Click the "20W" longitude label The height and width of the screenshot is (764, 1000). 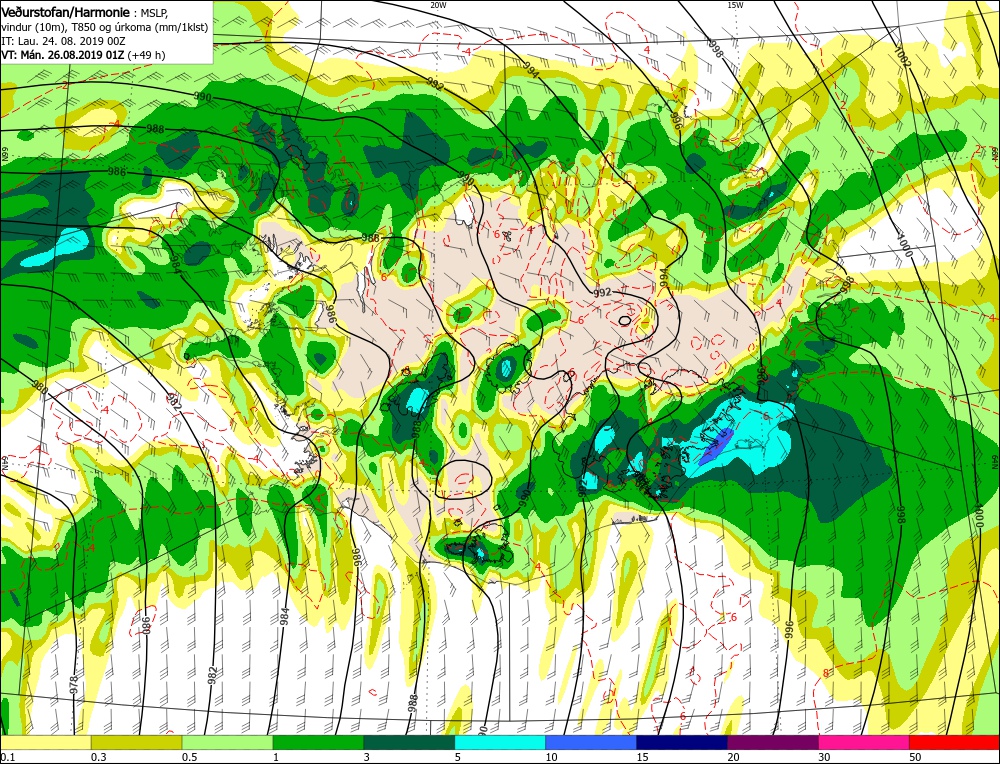coord(438,4)
